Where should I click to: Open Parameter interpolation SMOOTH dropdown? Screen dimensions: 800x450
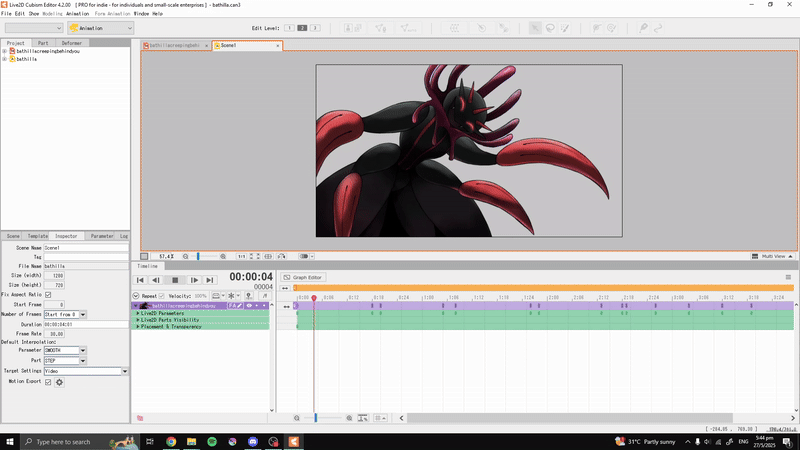point(83,351)
